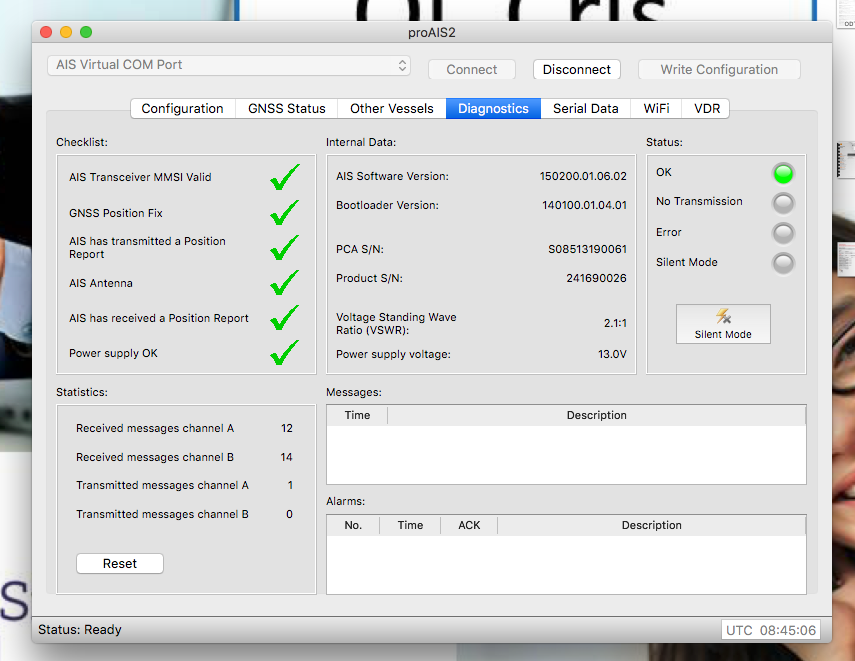The width and height of the screenshot is (855, 661).
Task: Click Transmitted messages channel A count 1
Action: click(x=290, y=485)
